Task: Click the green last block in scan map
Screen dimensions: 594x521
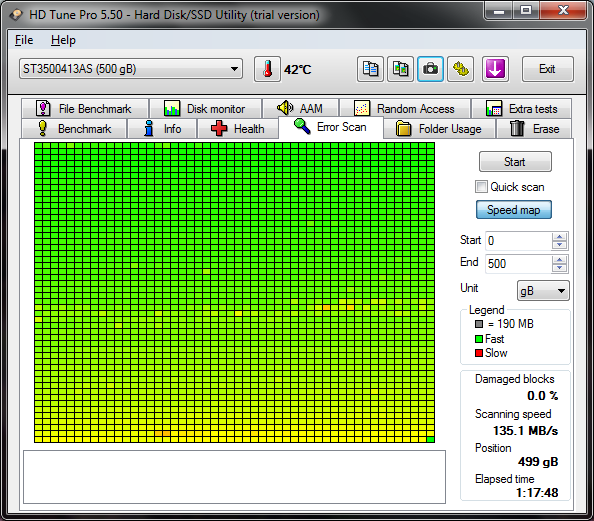Action: click(x=430, y=439)
